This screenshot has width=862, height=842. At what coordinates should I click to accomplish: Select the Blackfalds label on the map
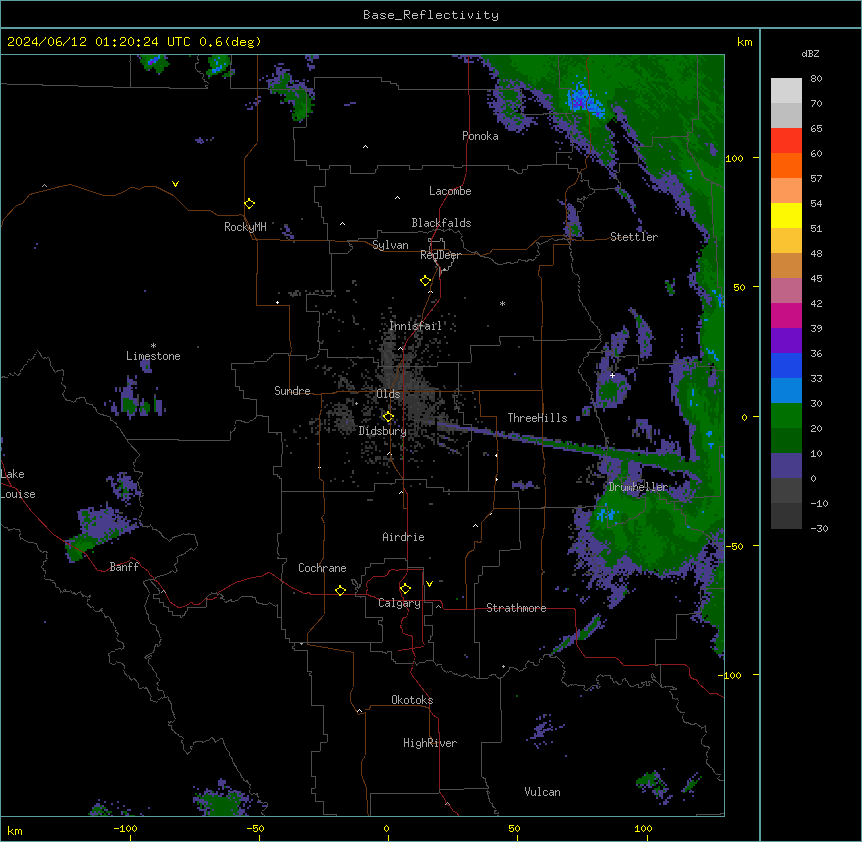441,223
